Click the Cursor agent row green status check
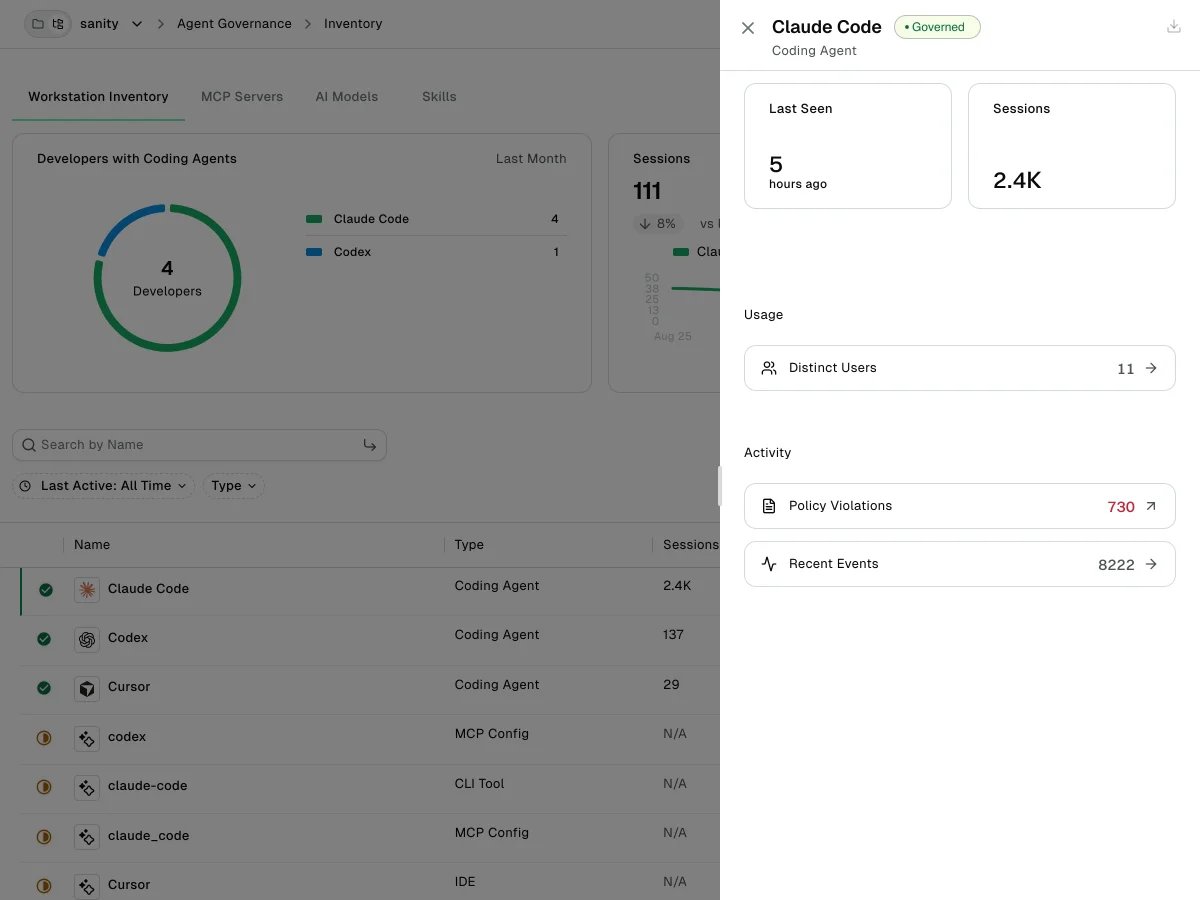 [44, 688]
